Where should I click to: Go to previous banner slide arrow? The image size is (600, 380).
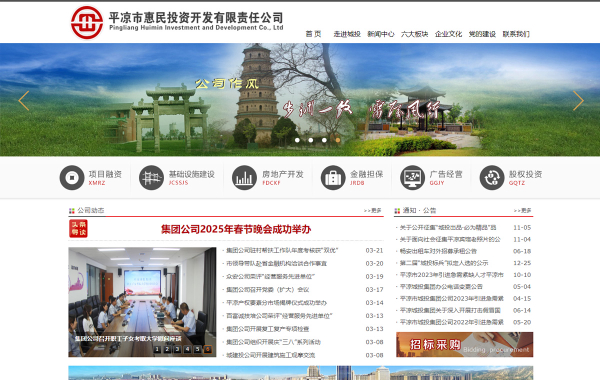24,101
